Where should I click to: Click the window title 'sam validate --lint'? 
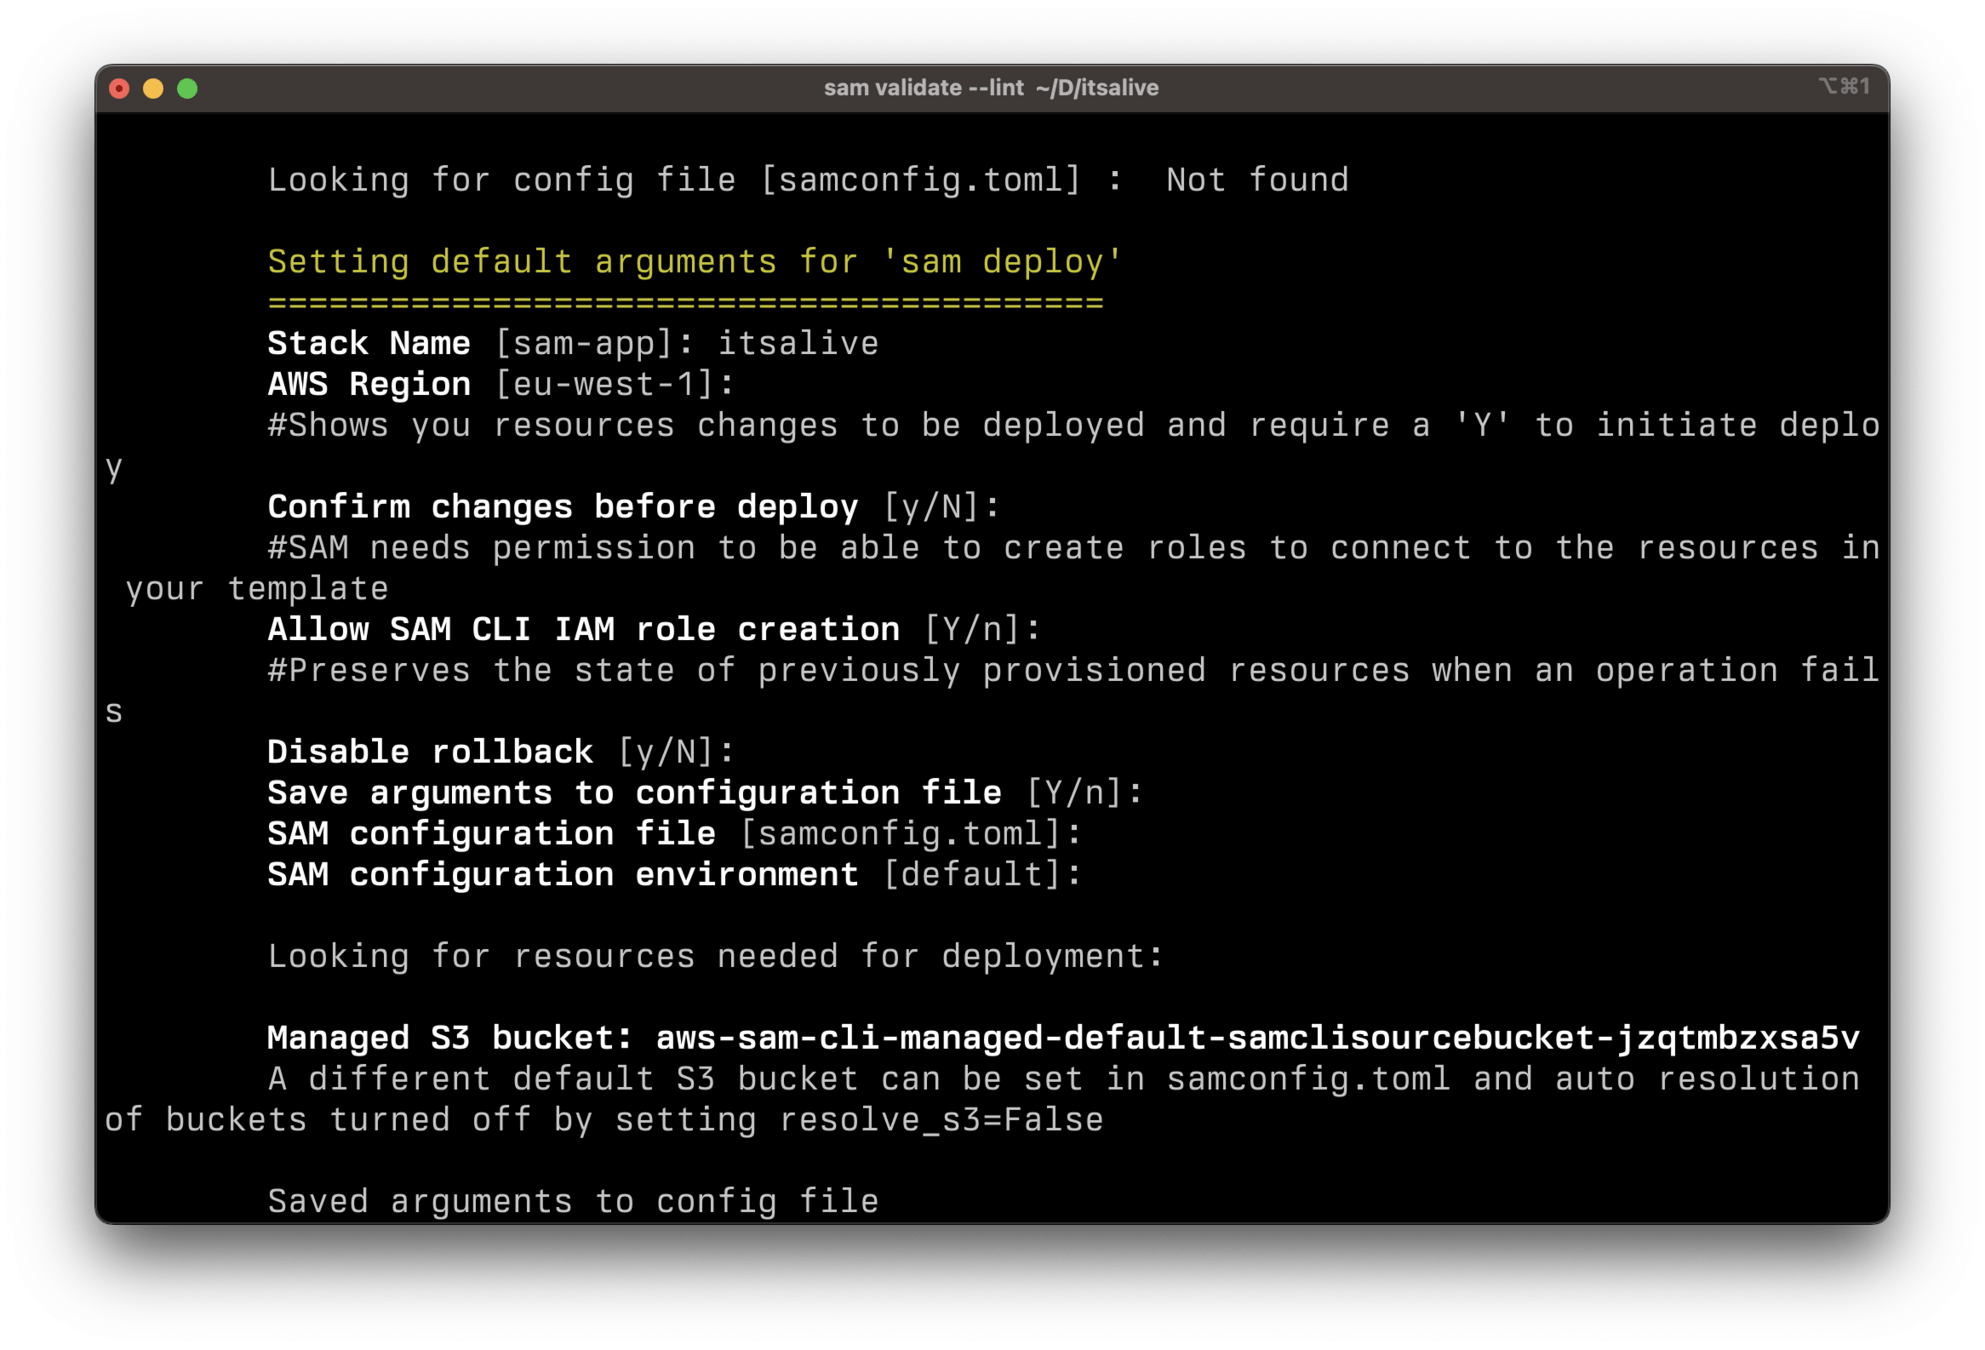[923, 88]
